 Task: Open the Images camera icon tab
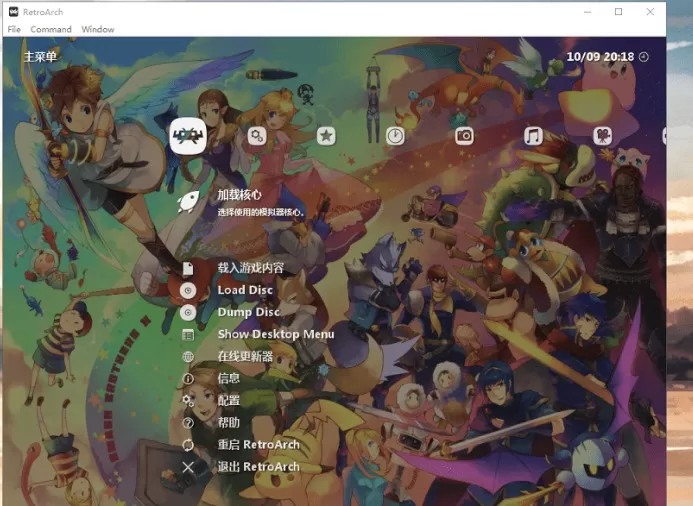(464, 136)
